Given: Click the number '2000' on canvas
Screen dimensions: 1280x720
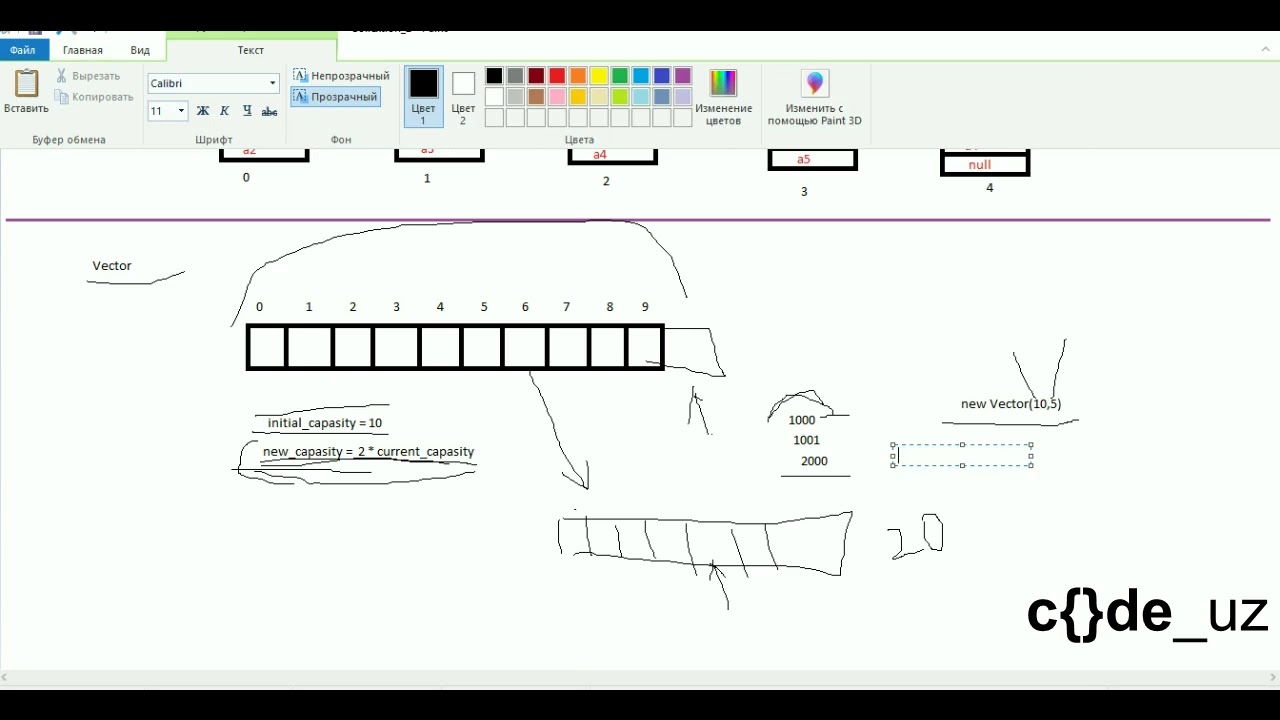Looking at the screenshot, I should point(814,462).
